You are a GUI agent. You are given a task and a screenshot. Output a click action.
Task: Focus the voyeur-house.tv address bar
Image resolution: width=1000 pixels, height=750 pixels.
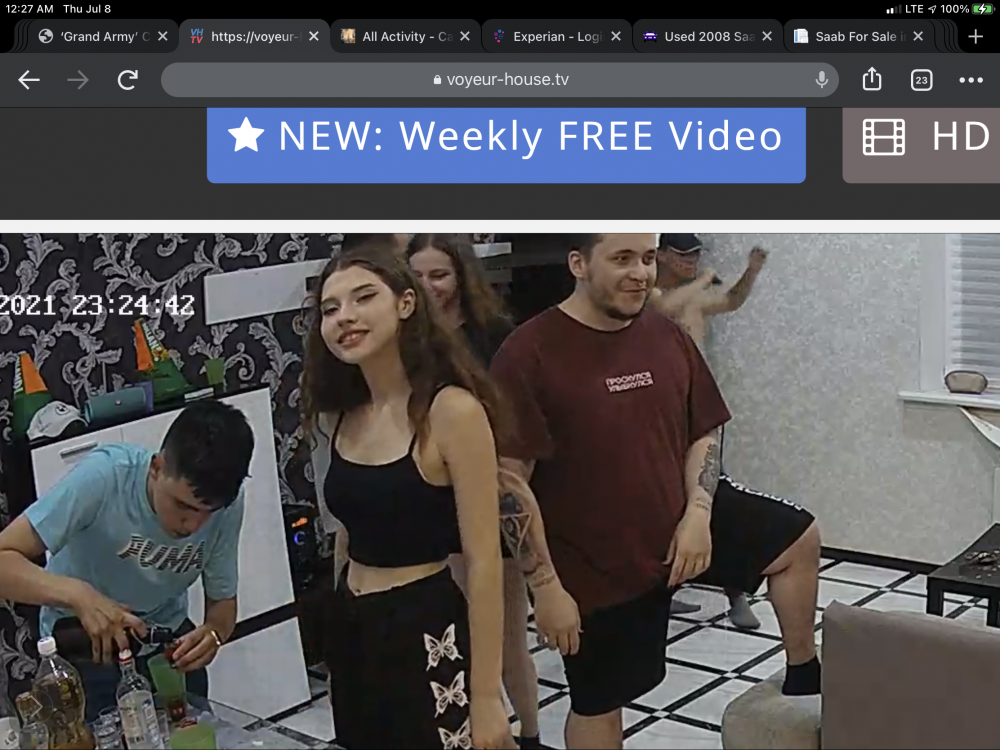click(x=500, y=80)
